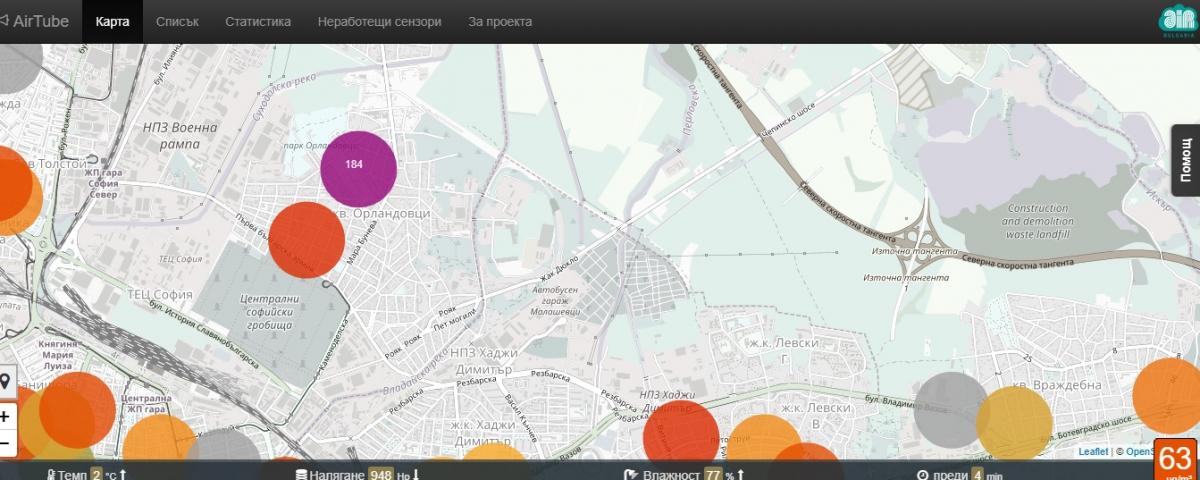Open the Air Bulgaria logo link
This screenshot has width=1200, height=480.
[1177, 21]
